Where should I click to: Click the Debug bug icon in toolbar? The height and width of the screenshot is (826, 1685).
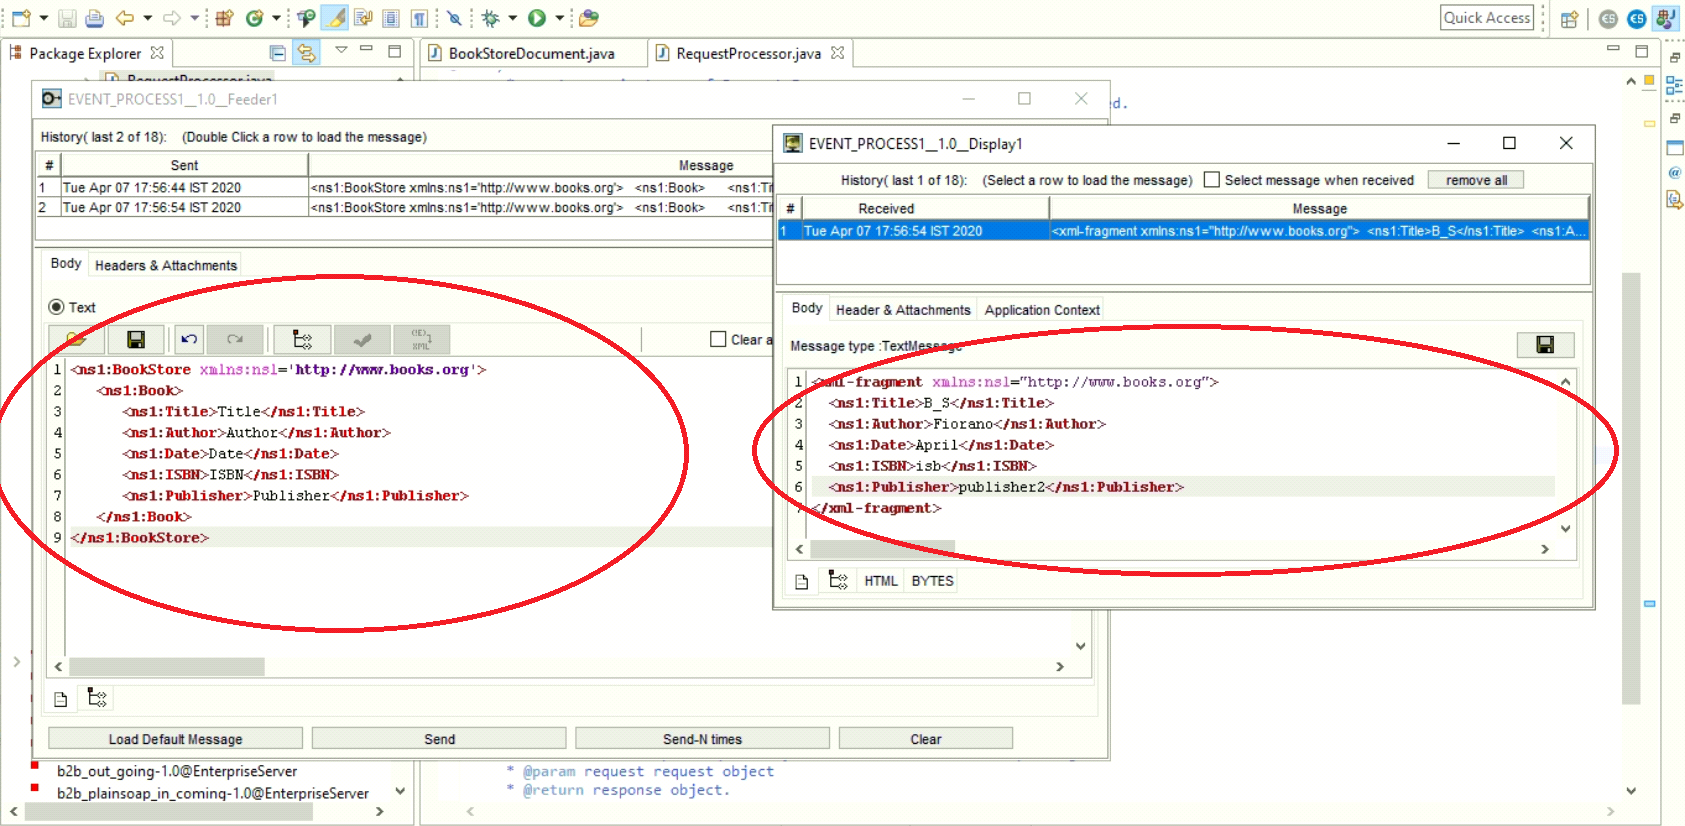click(x=490, y=18)
